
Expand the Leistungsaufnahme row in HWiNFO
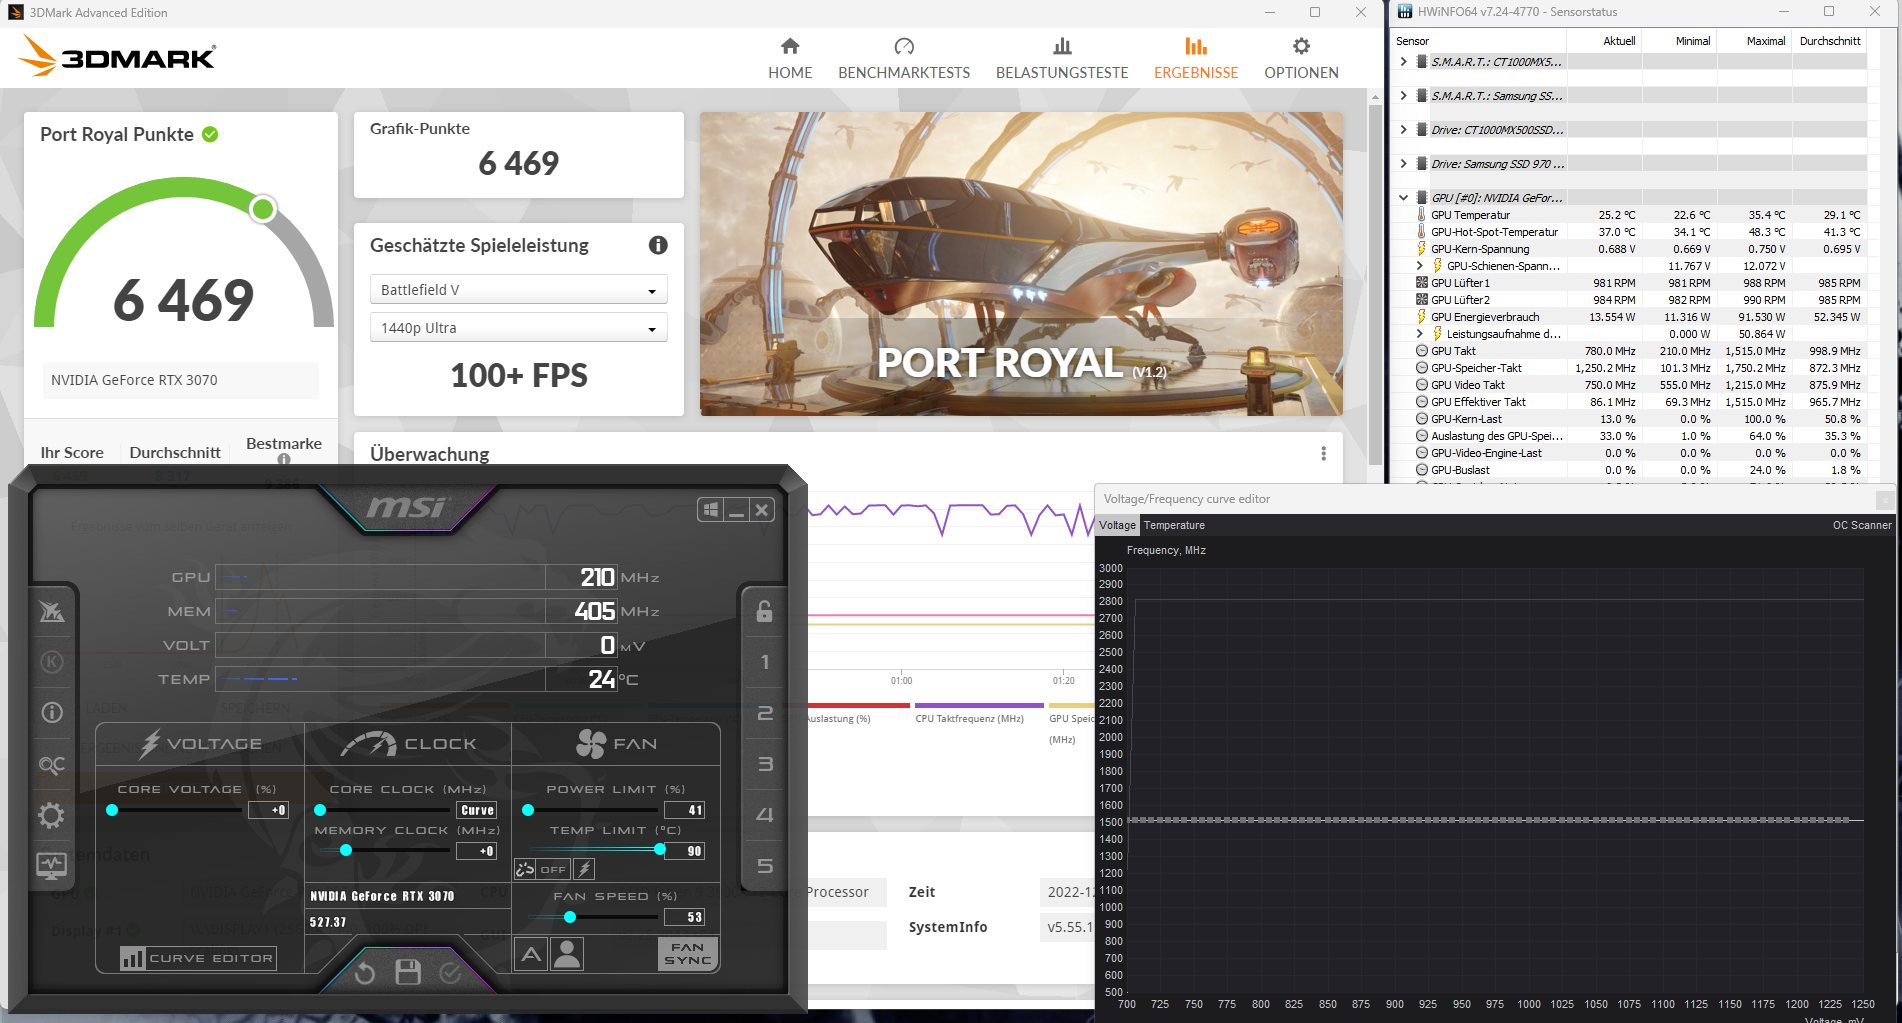[x=1420, y=334]
